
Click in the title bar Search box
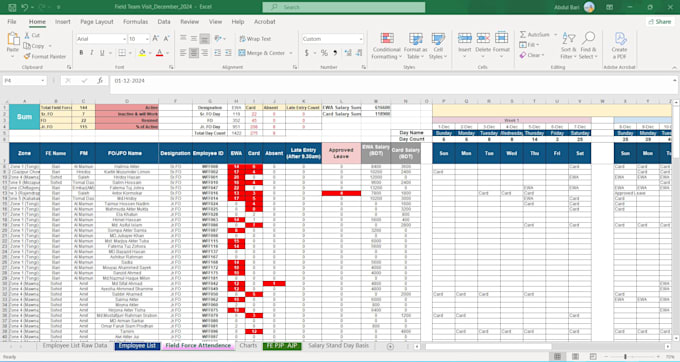click(343, 7)
